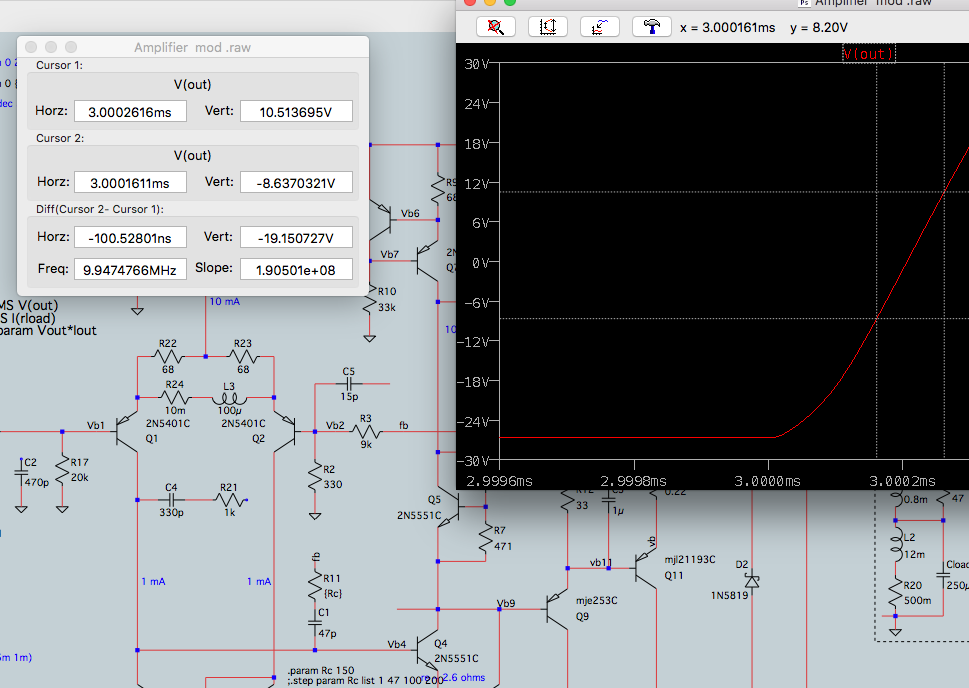The image size is (969, 688).
Task: Click the 2.6 ohms annotation text
Action: (x=463, y=677)
